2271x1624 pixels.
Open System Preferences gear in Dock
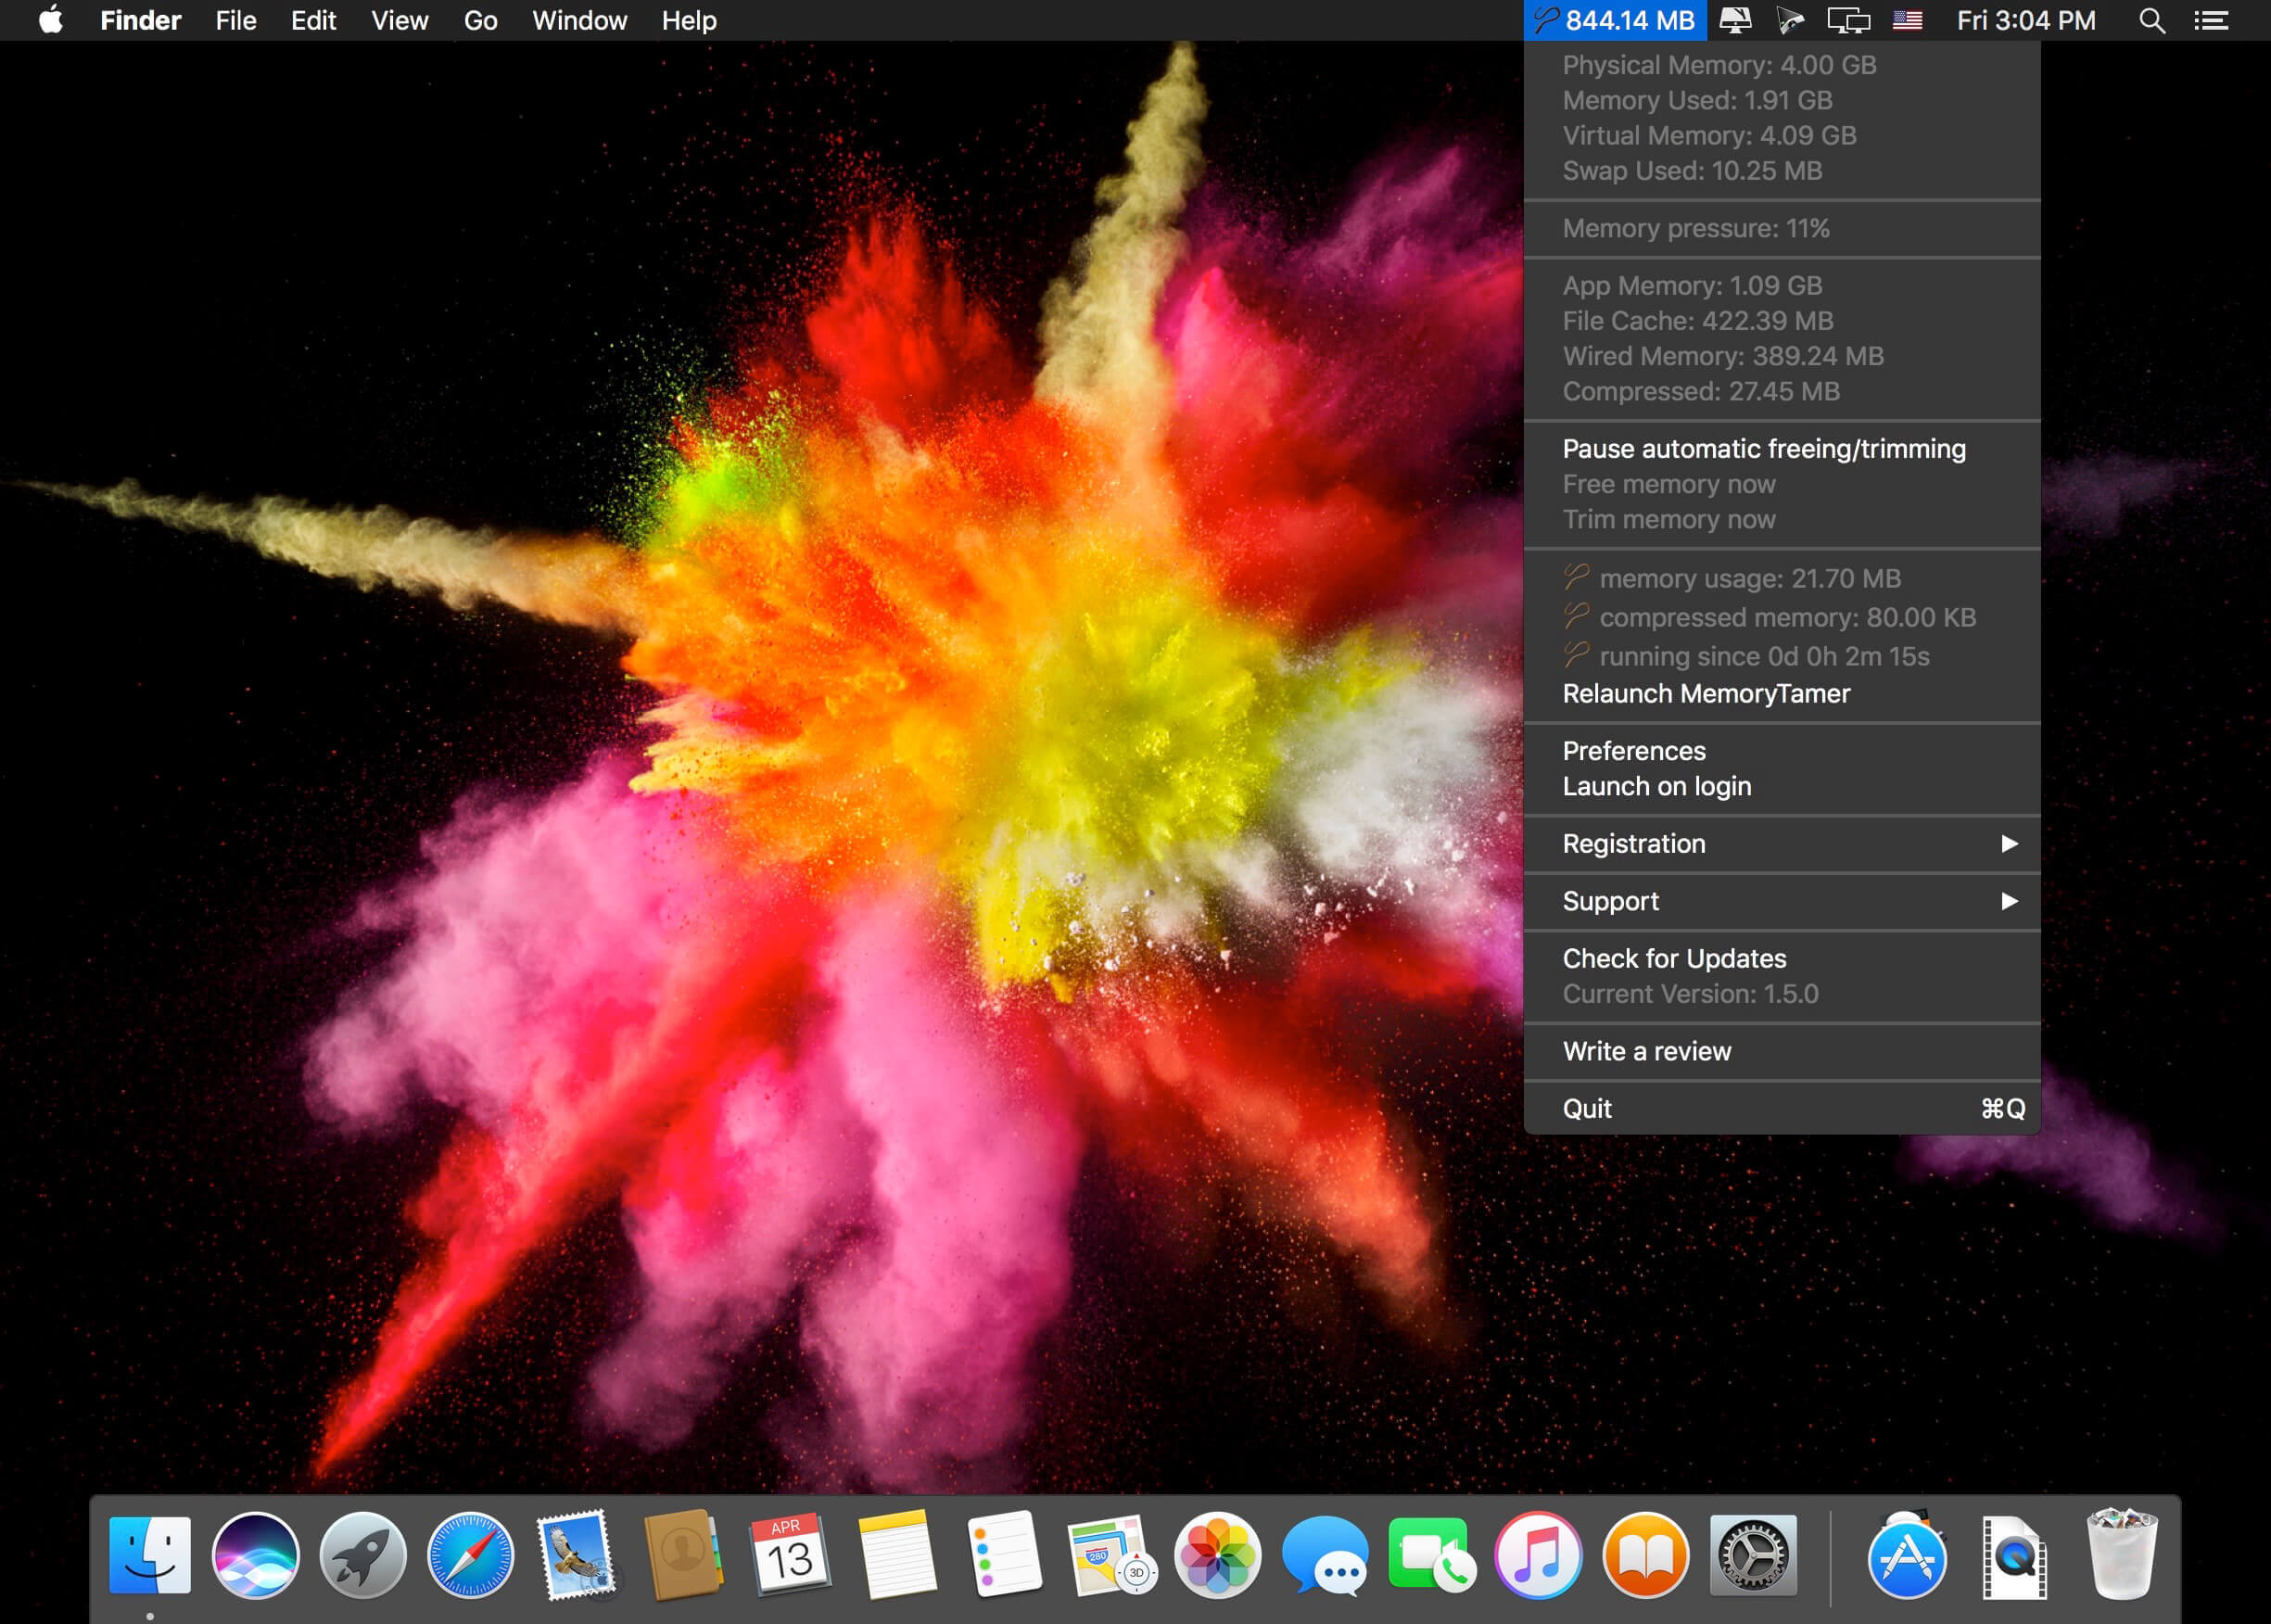pyautogui.click(x=1752, y=1555)
